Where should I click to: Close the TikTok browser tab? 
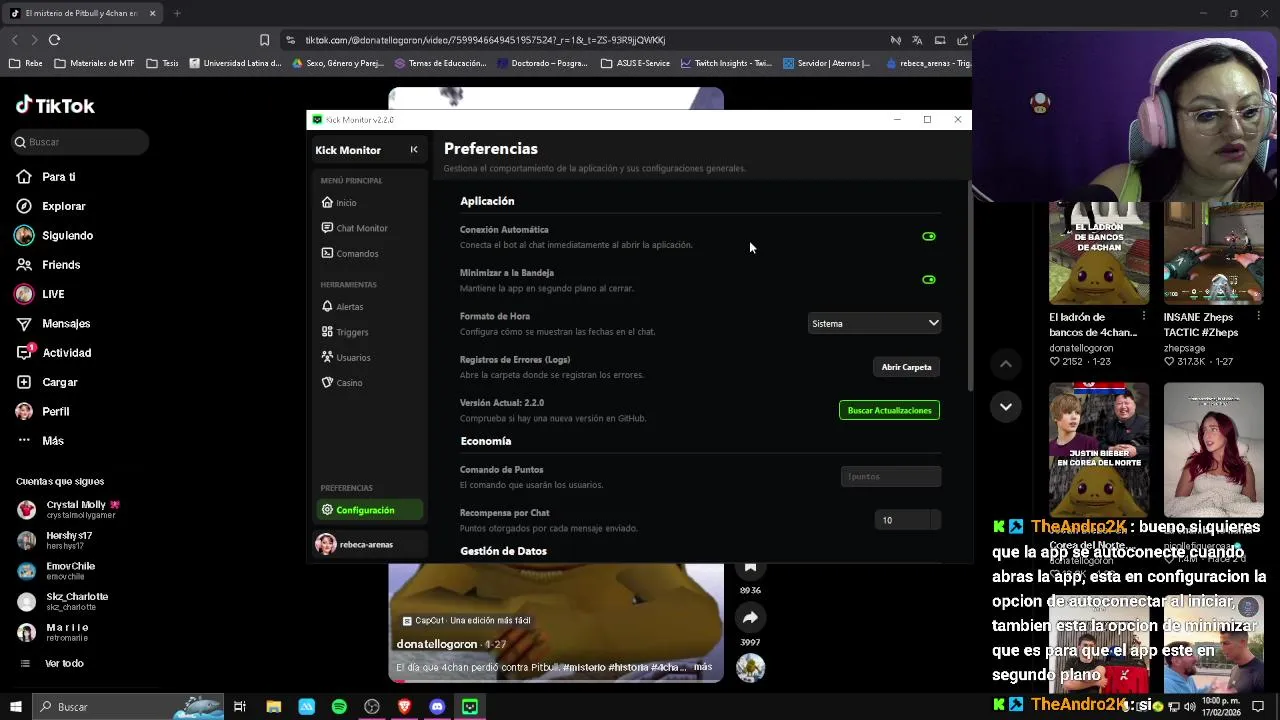pos(152,13)
